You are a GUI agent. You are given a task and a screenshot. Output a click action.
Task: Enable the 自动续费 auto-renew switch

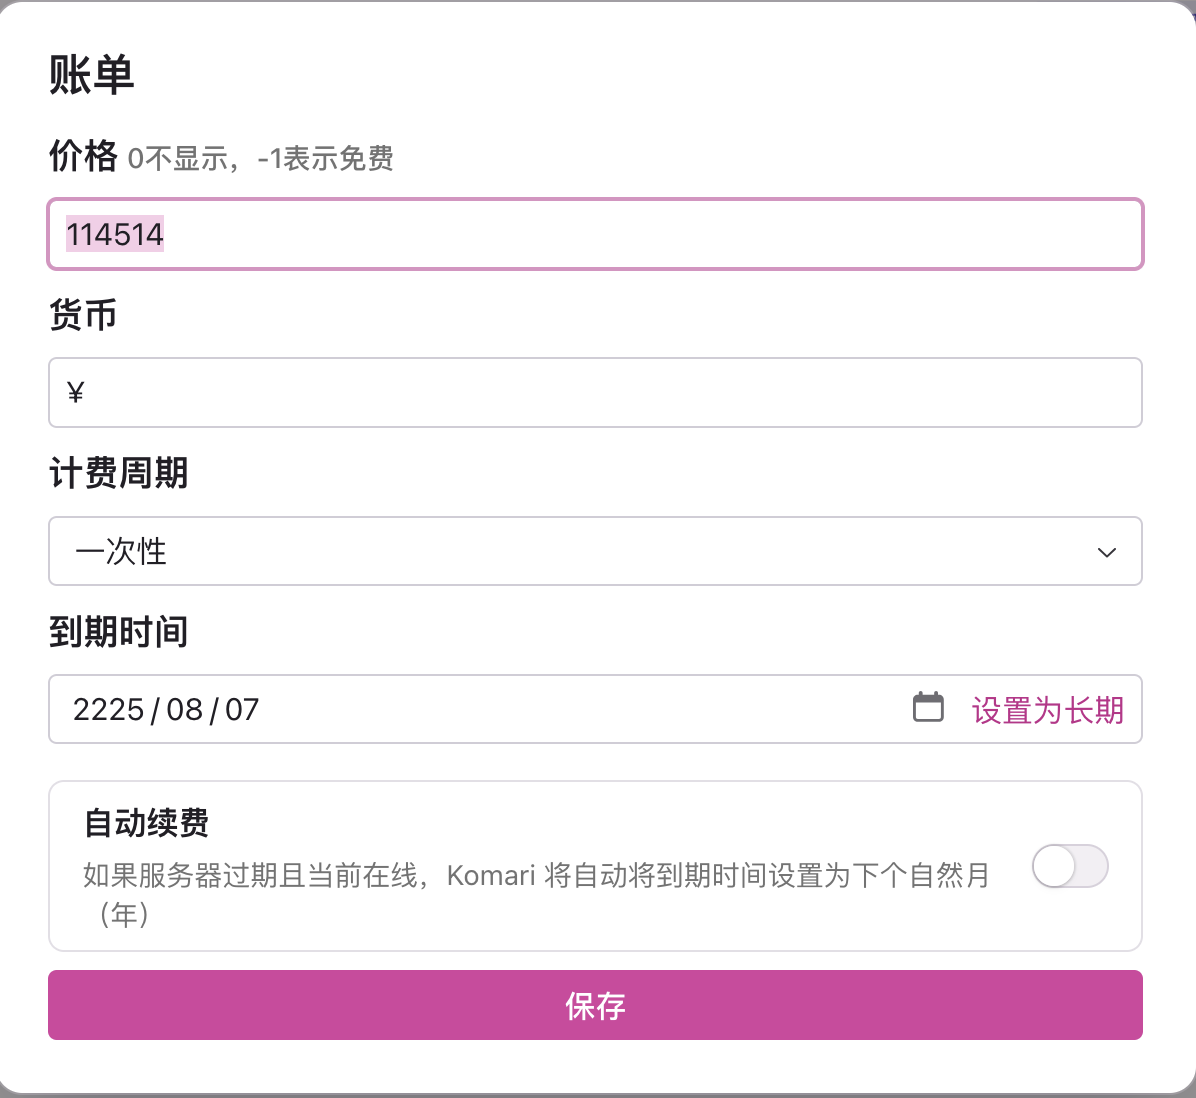click(x=1070, y=866)
